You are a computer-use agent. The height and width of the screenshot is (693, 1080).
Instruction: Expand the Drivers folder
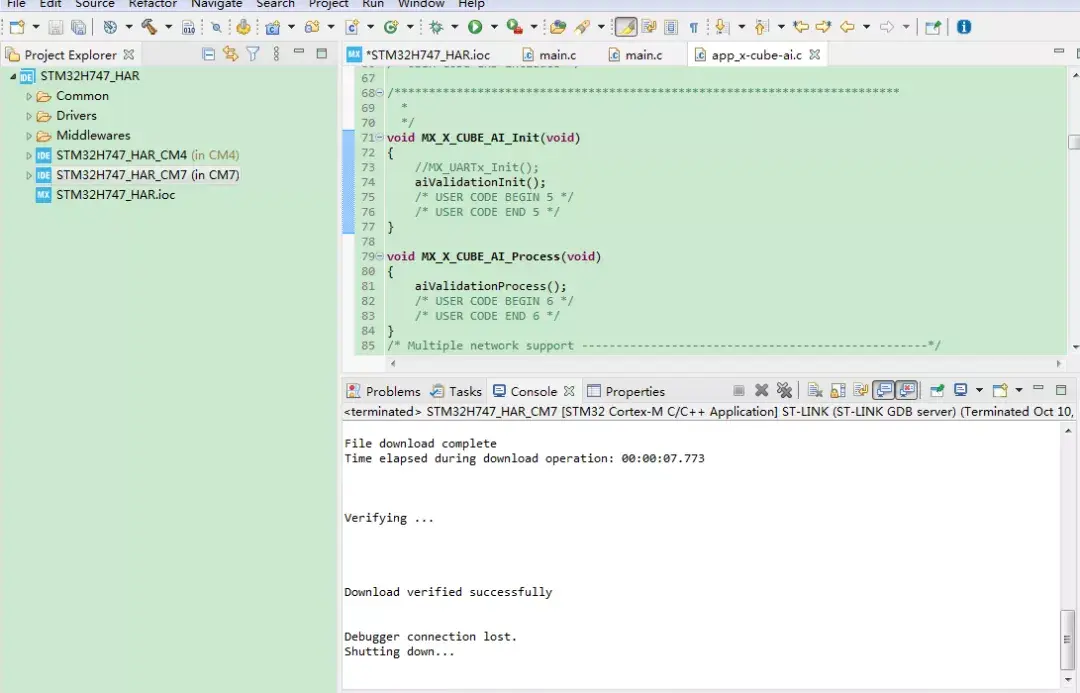pos(28,116)
